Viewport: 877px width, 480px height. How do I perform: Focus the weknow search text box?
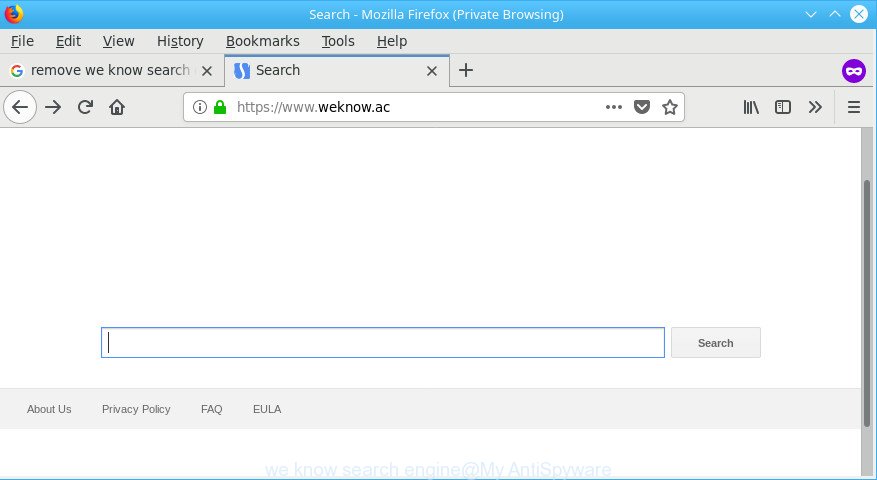coord(383,342)
